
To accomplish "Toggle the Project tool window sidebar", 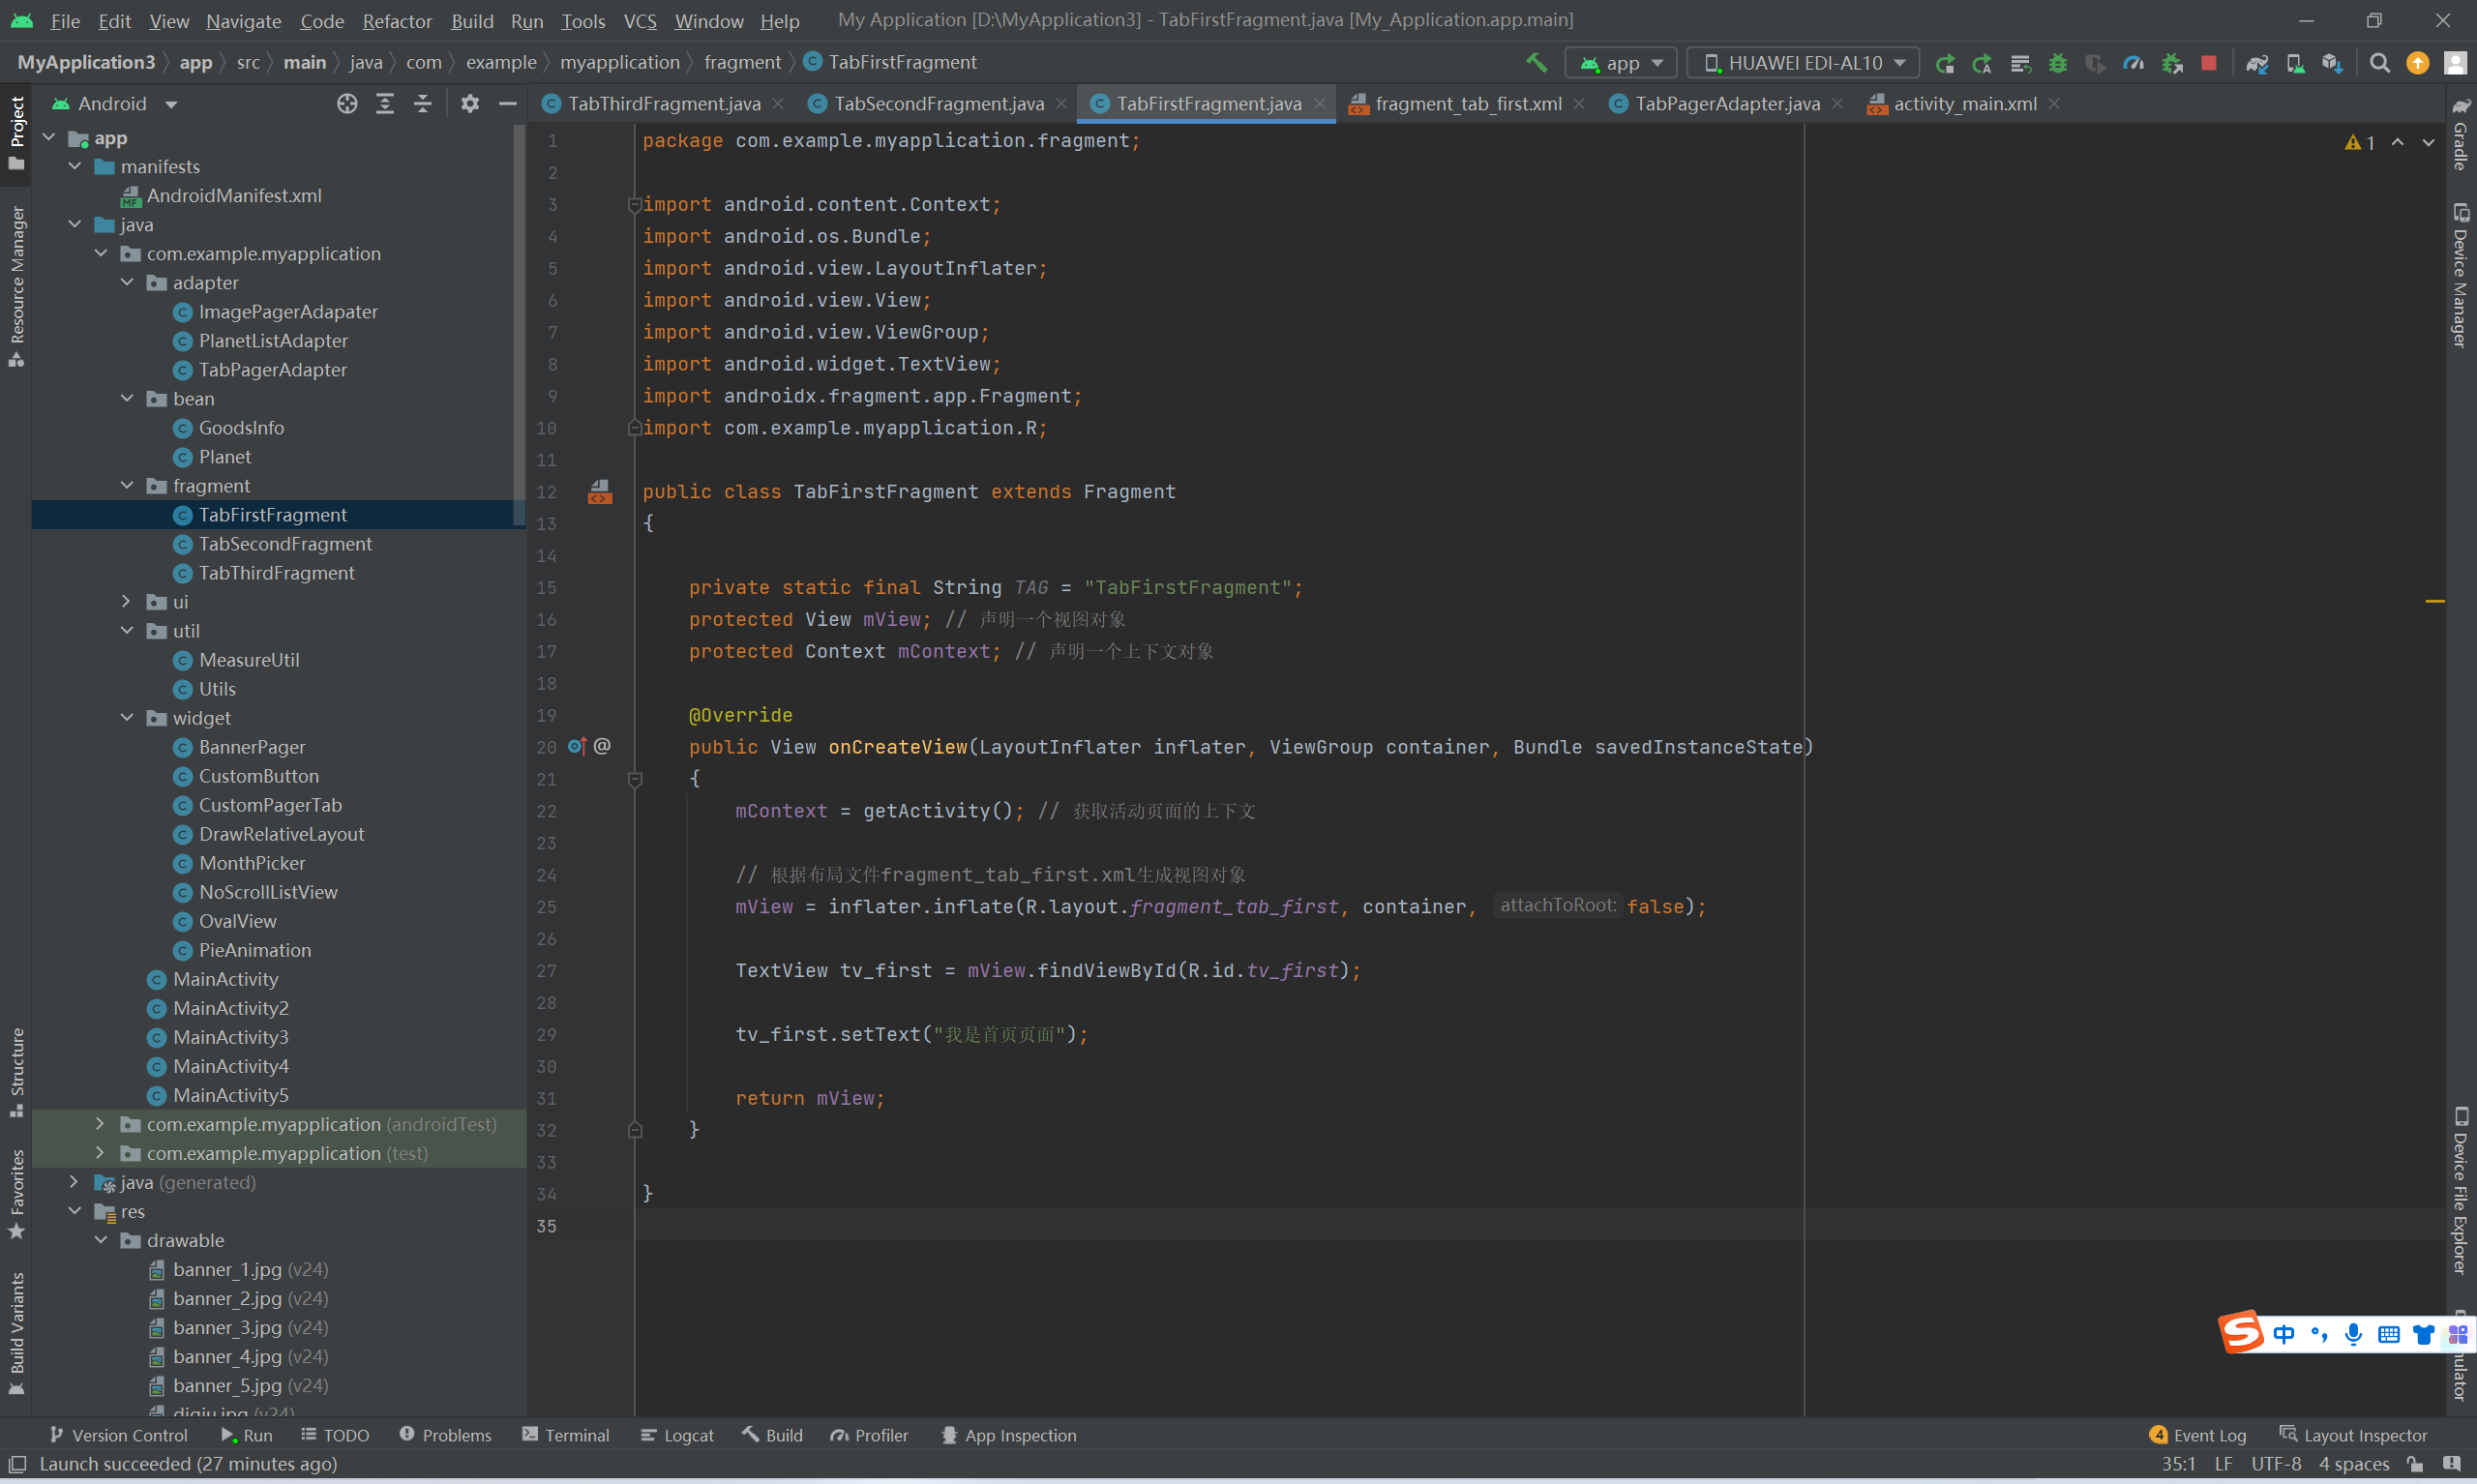I will [x=16, y=132].
